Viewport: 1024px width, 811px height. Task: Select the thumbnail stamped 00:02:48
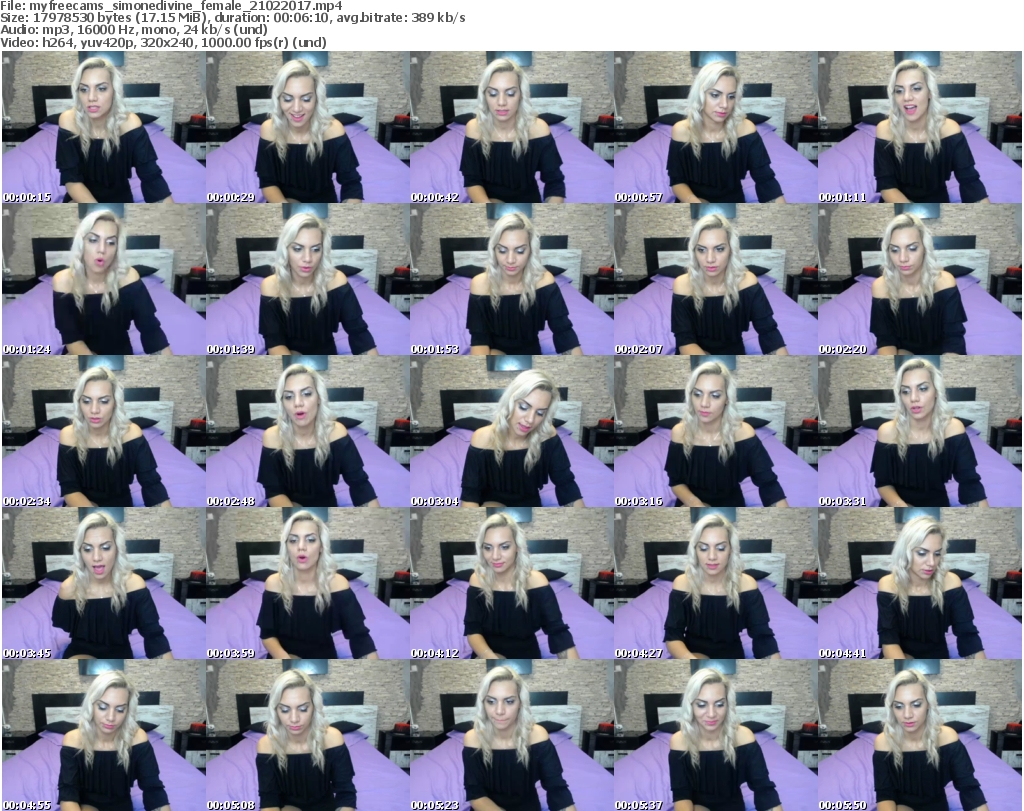(308, 431)
